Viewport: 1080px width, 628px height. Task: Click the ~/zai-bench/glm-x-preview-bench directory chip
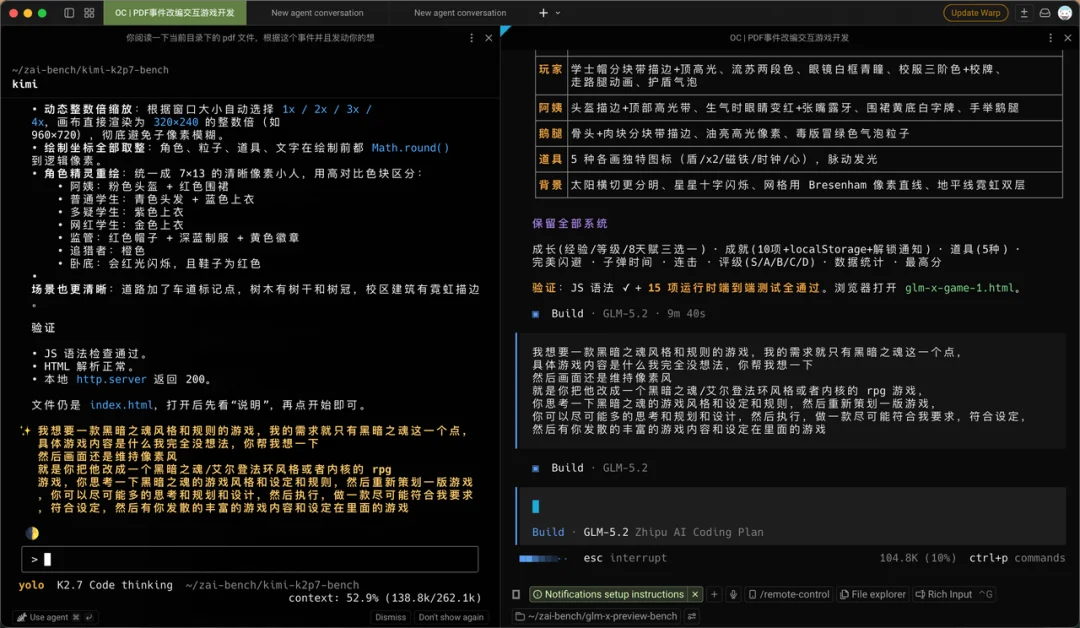click(596, 616)
